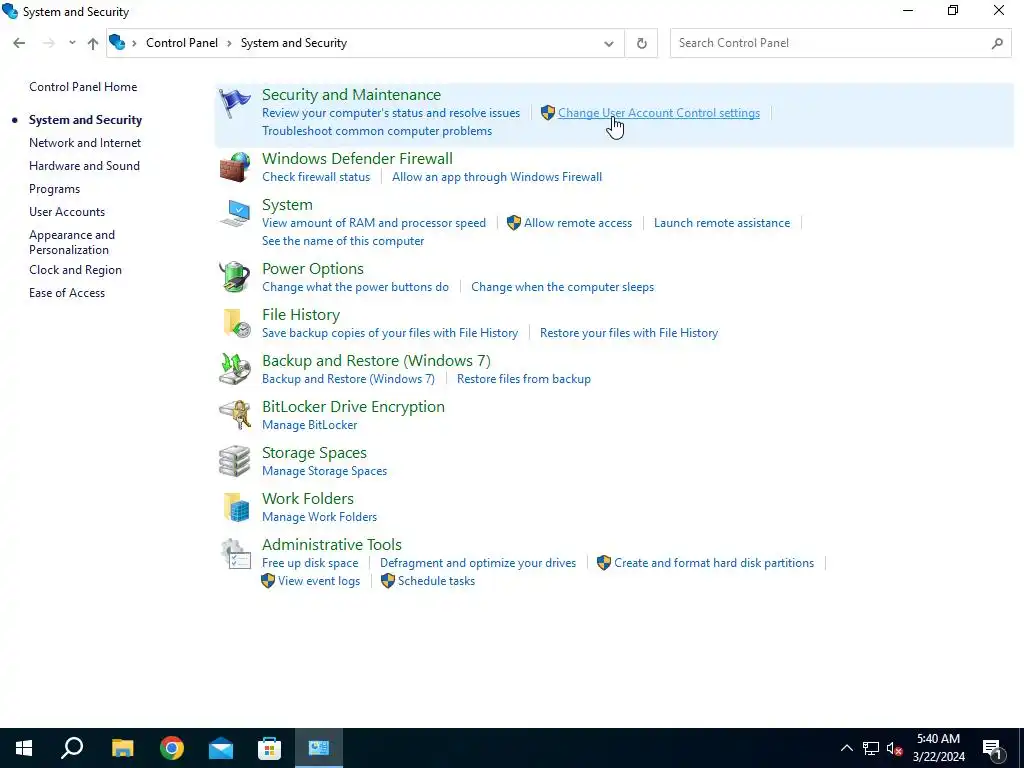
Task: Go to Control Panel Home
Action: pos(83,87)
